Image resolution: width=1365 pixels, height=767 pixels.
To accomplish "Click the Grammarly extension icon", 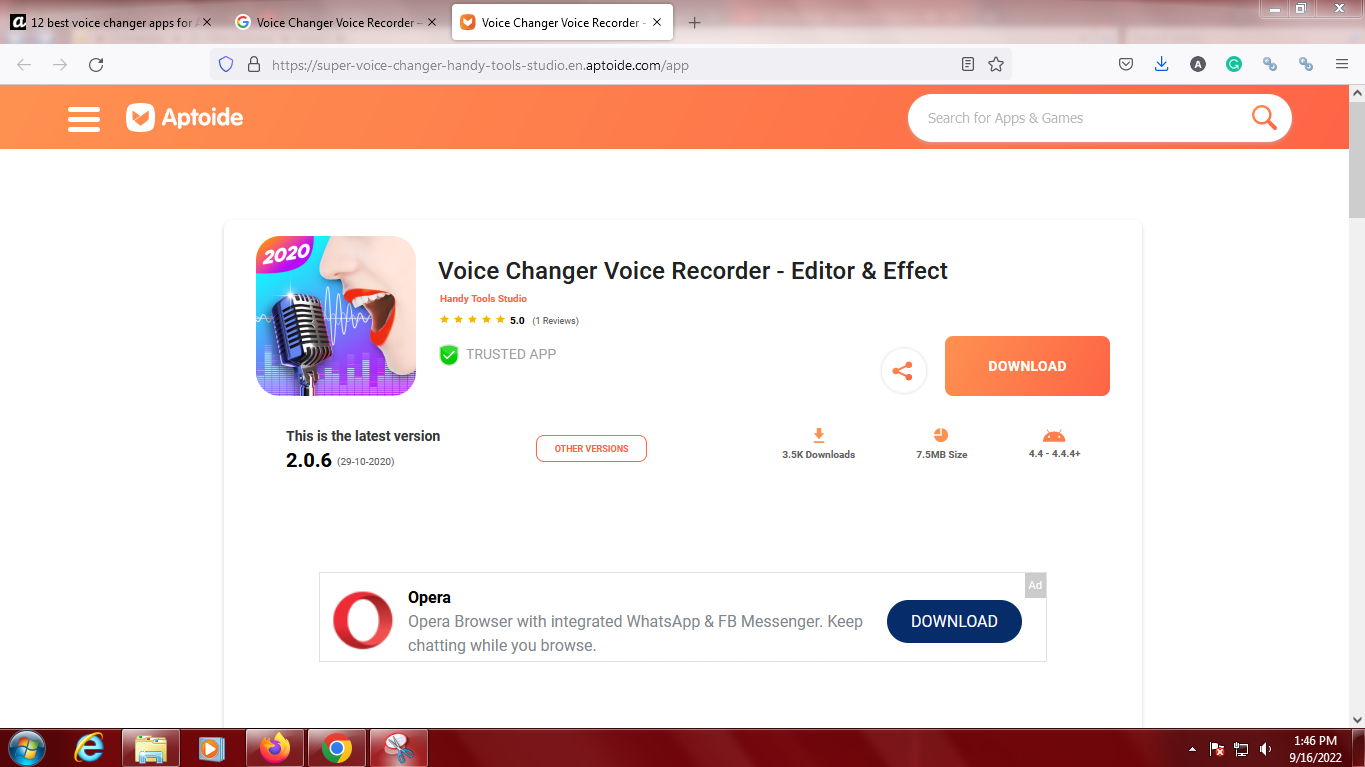I will point(1234,64).
